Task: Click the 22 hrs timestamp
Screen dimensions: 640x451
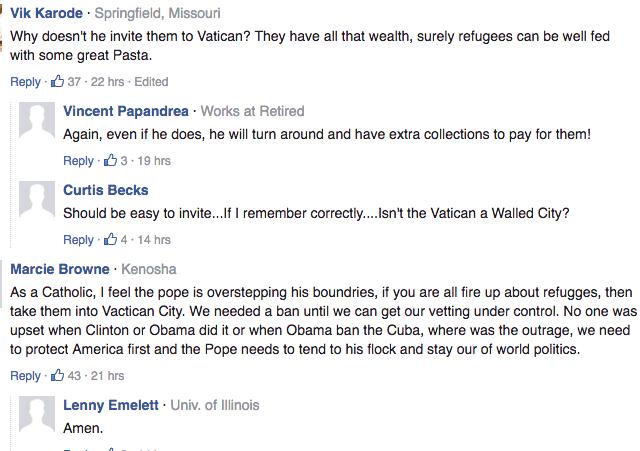Action: (x=107, y=82)
